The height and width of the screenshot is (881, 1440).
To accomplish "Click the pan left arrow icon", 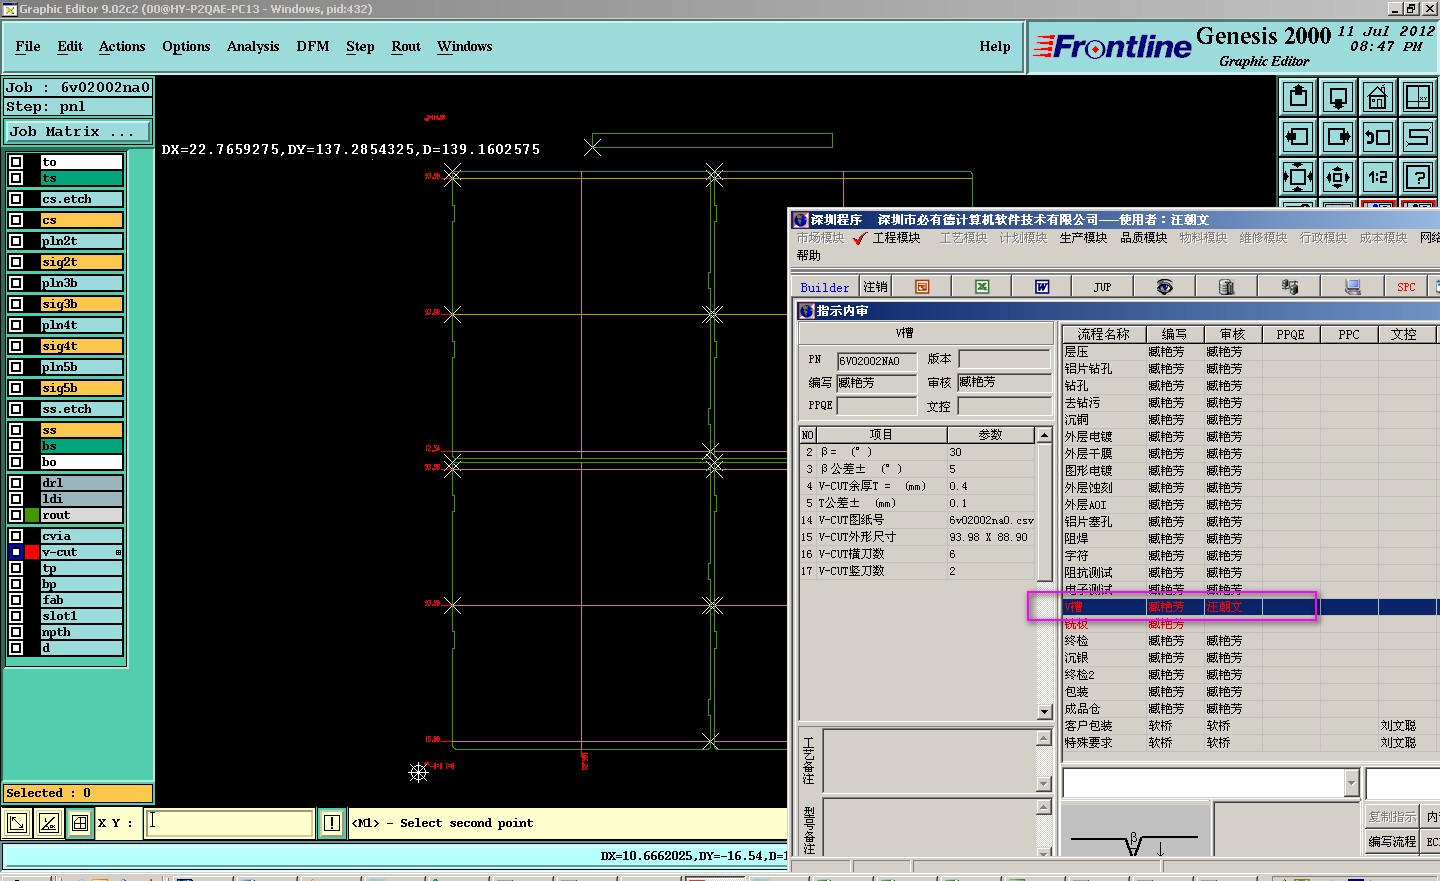I will coord(1298,137).
